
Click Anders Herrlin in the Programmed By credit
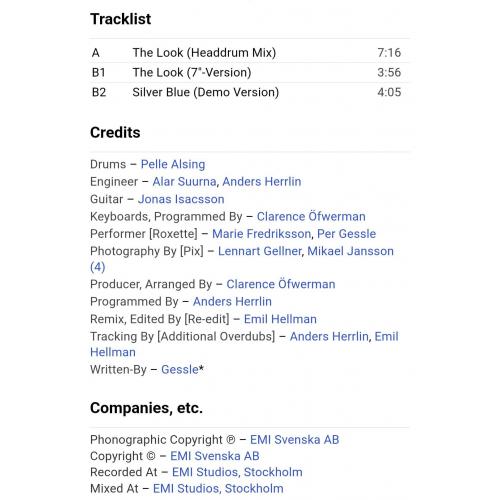232,301
